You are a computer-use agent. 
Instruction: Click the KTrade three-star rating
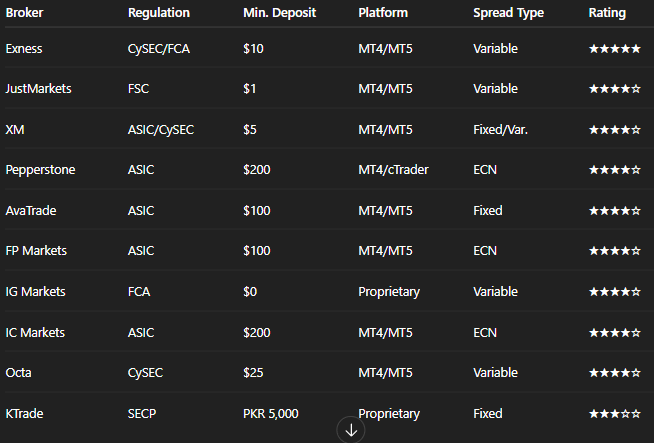point(614,414)
